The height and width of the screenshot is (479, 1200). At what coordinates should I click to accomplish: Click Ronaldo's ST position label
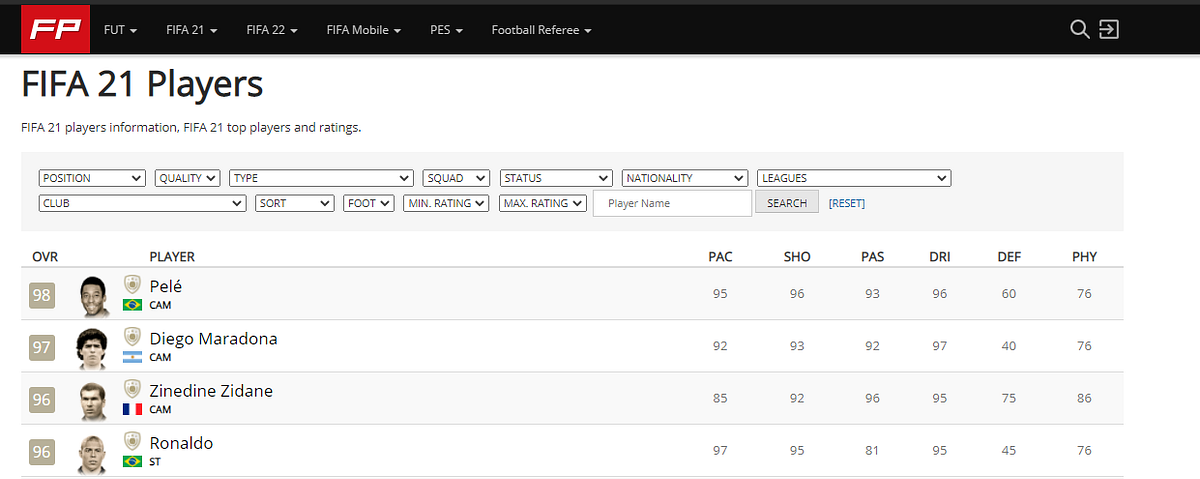(x=155, y=462)
